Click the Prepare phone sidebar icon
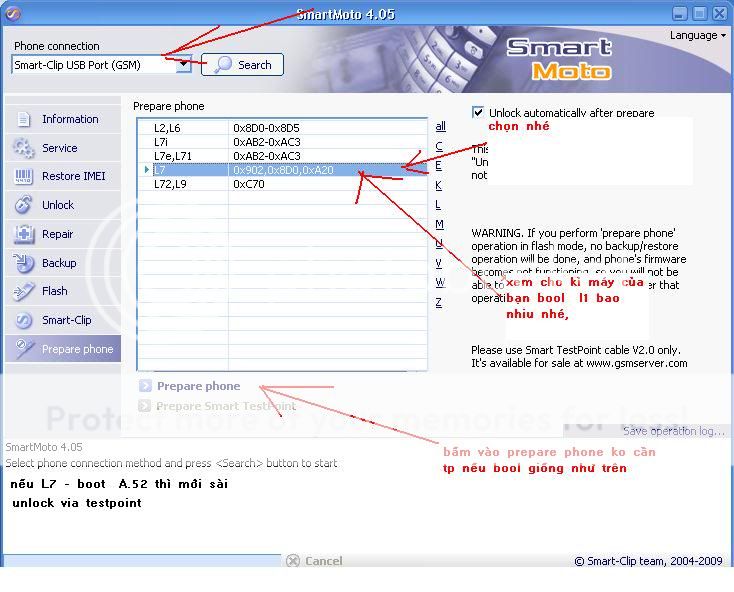734x592 pixels. point(23,349)
